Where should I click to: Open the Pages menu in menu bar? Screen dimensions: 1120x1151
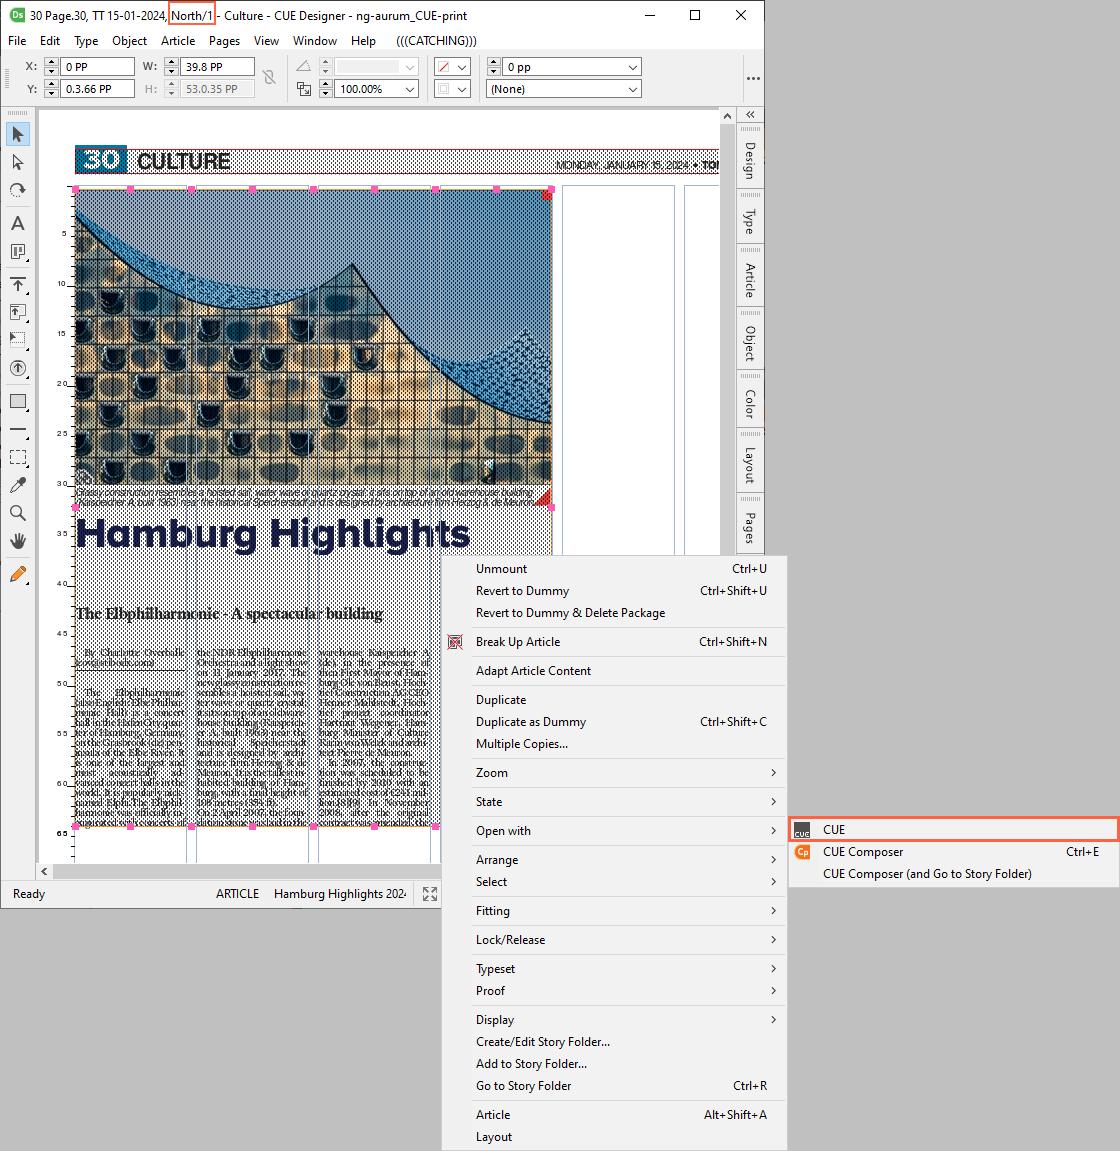coord(224,41)
